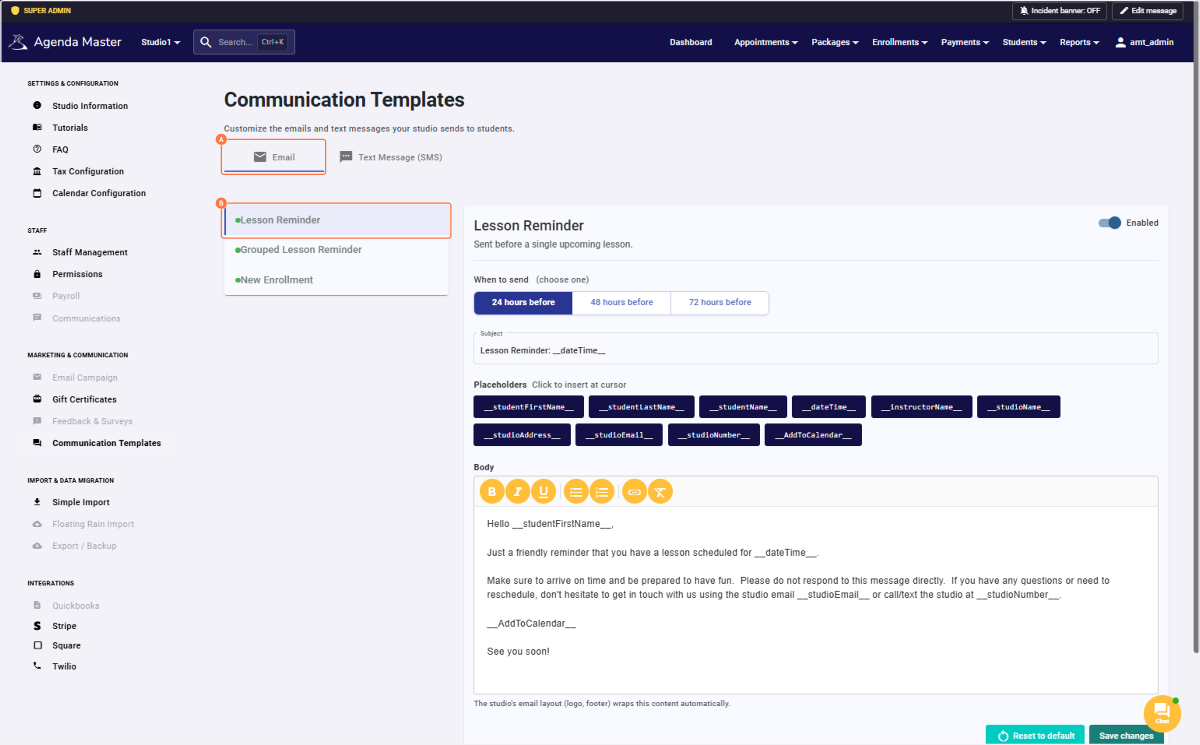Click the Permissions lock icon
1200x745 pixels.
click(x=37, y=274)
